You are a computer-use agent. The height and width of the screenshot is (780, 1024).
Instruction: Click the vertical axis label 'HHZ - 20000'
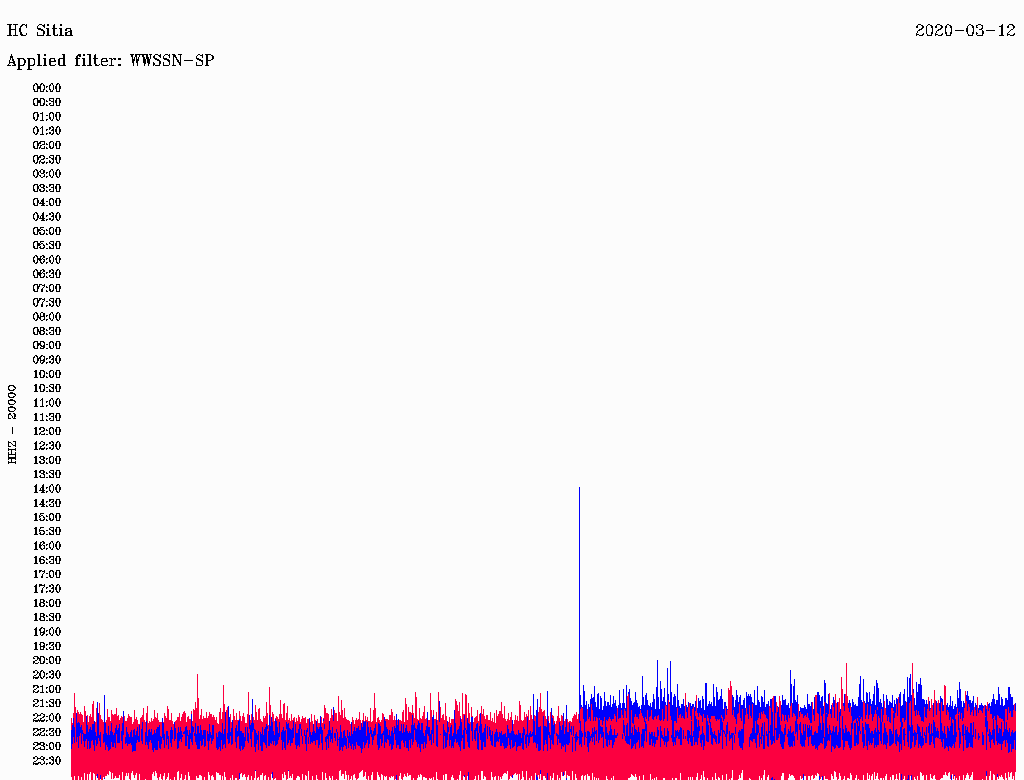point(12,424)
